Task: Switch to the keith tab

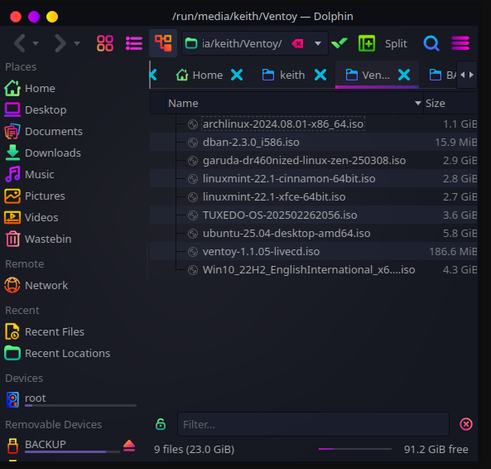Action: click(x=283, y=75)
